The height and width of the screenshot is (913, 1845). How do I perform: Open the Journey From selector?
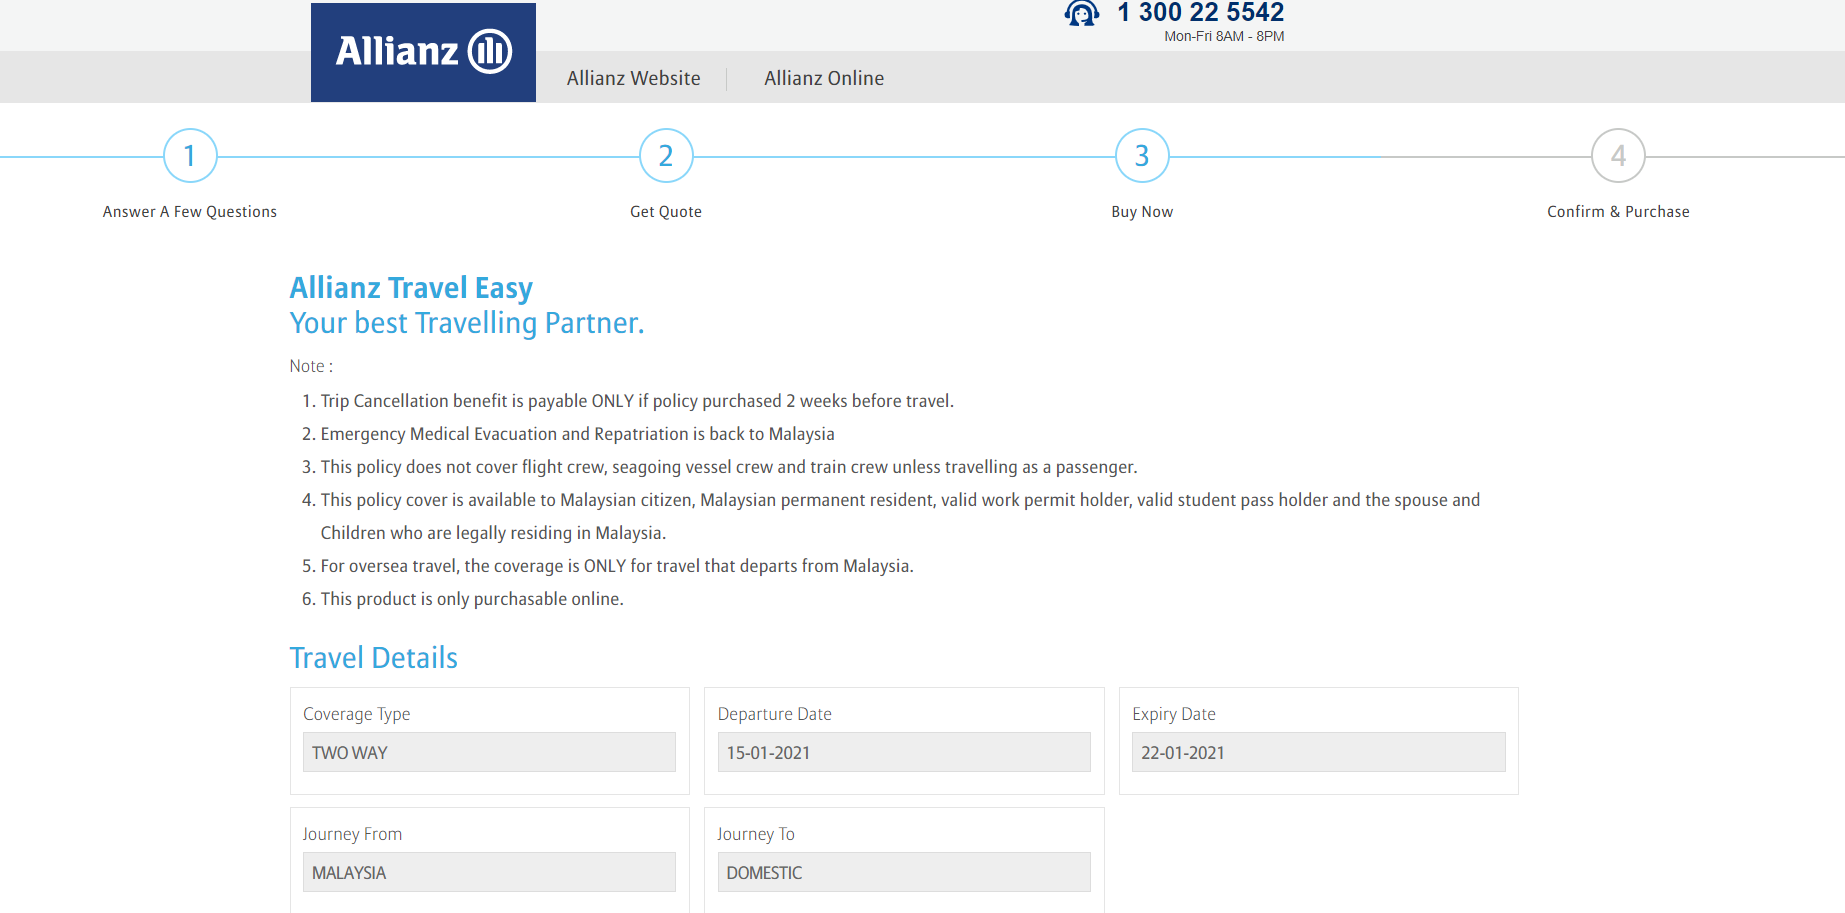tap(489, 872)
